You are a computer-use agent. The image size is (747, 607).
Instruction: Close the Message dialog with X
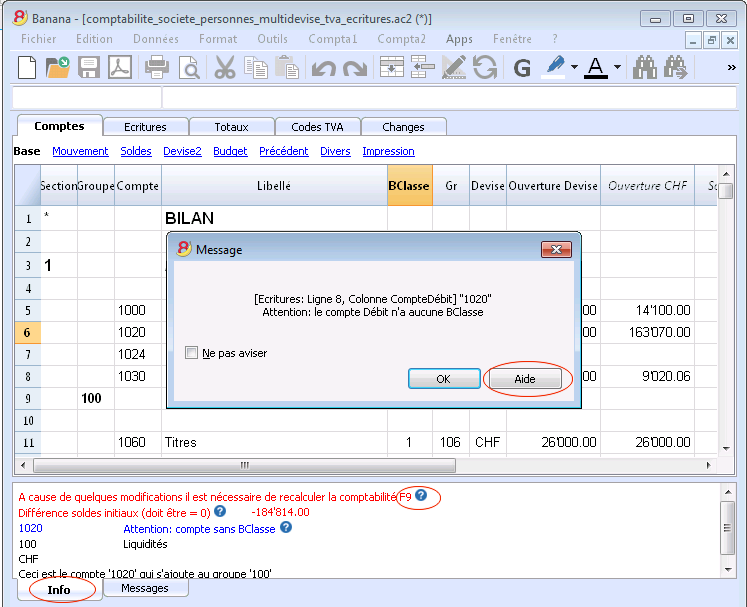coord(556,249)
